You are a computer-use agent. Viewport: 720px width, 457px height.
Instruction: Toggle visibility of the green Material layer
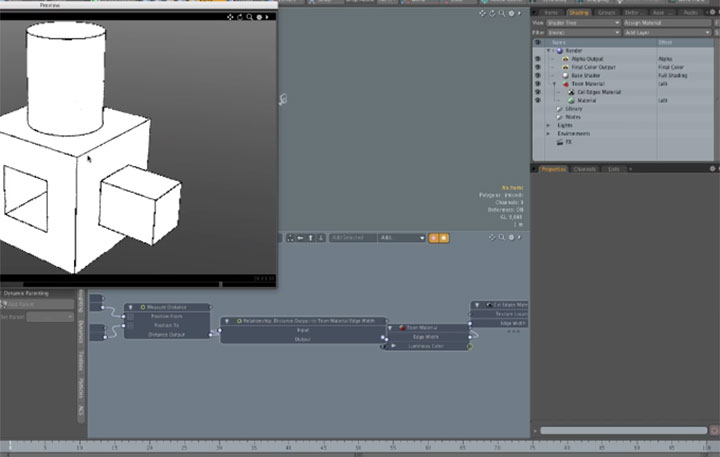(537, 101)
